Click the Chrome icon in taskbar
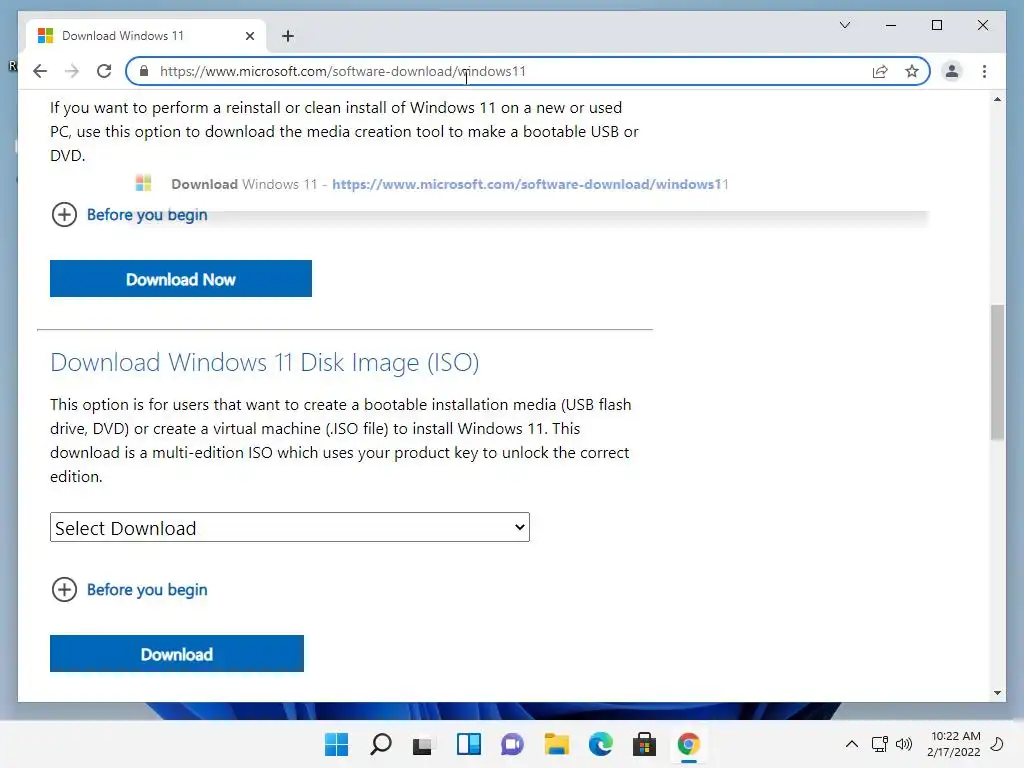This screenshot has height=768, width=1024. (689, 744)
